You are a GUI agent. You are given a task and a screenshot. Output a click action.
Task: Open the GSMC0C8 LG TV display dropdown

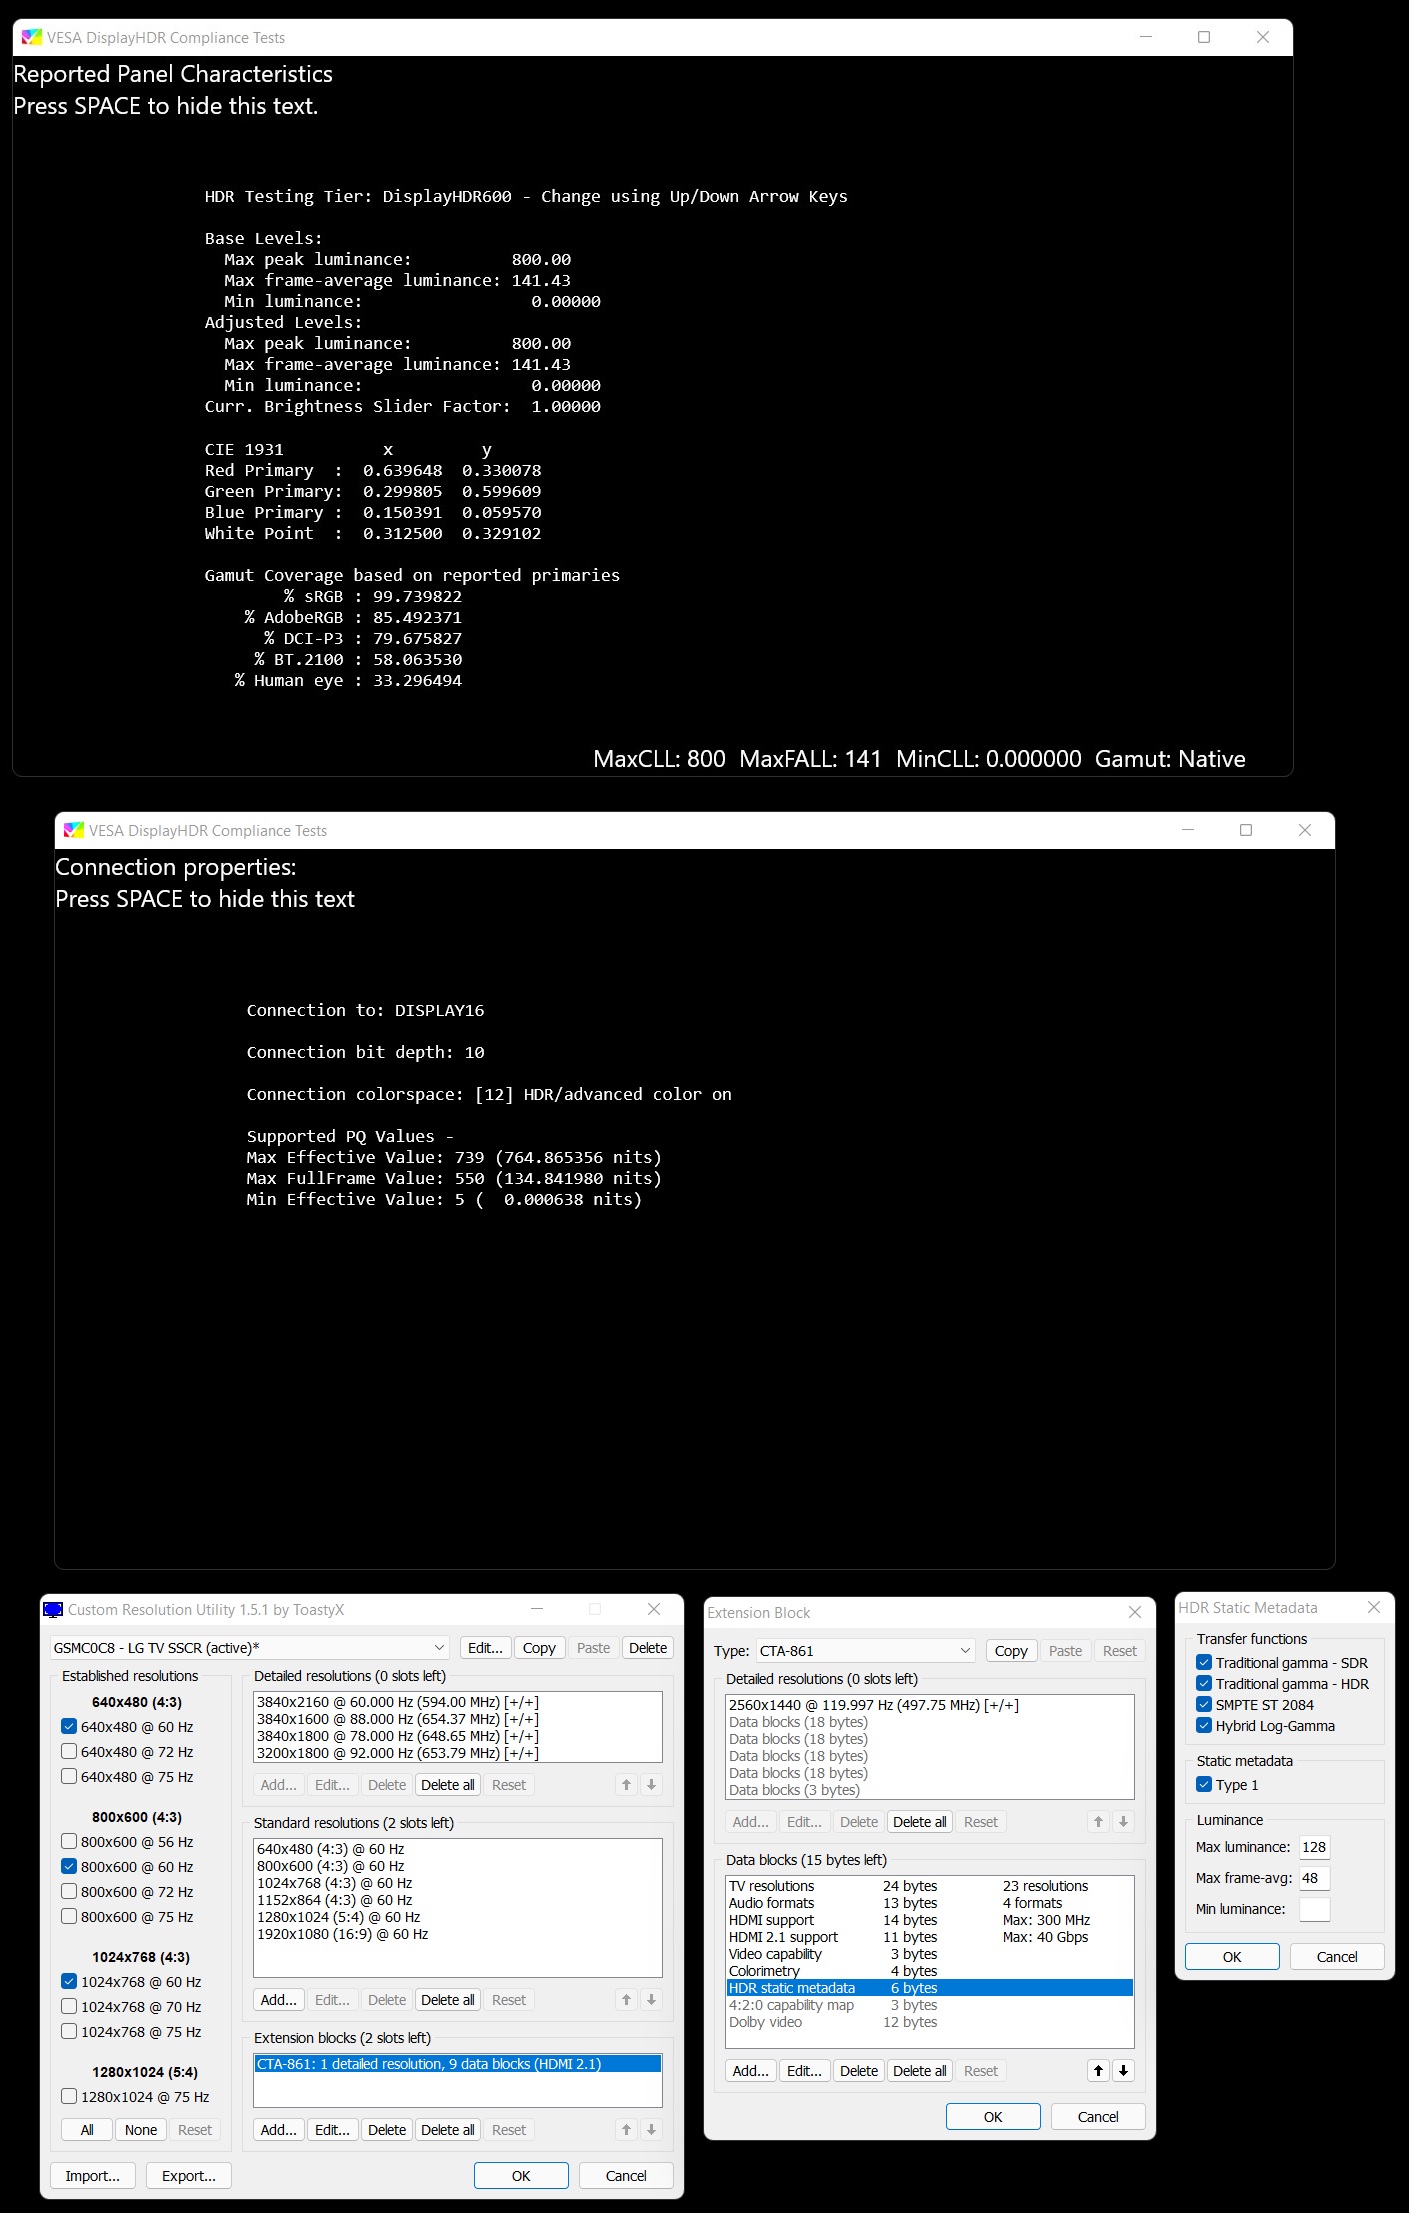click(250, 1647)
